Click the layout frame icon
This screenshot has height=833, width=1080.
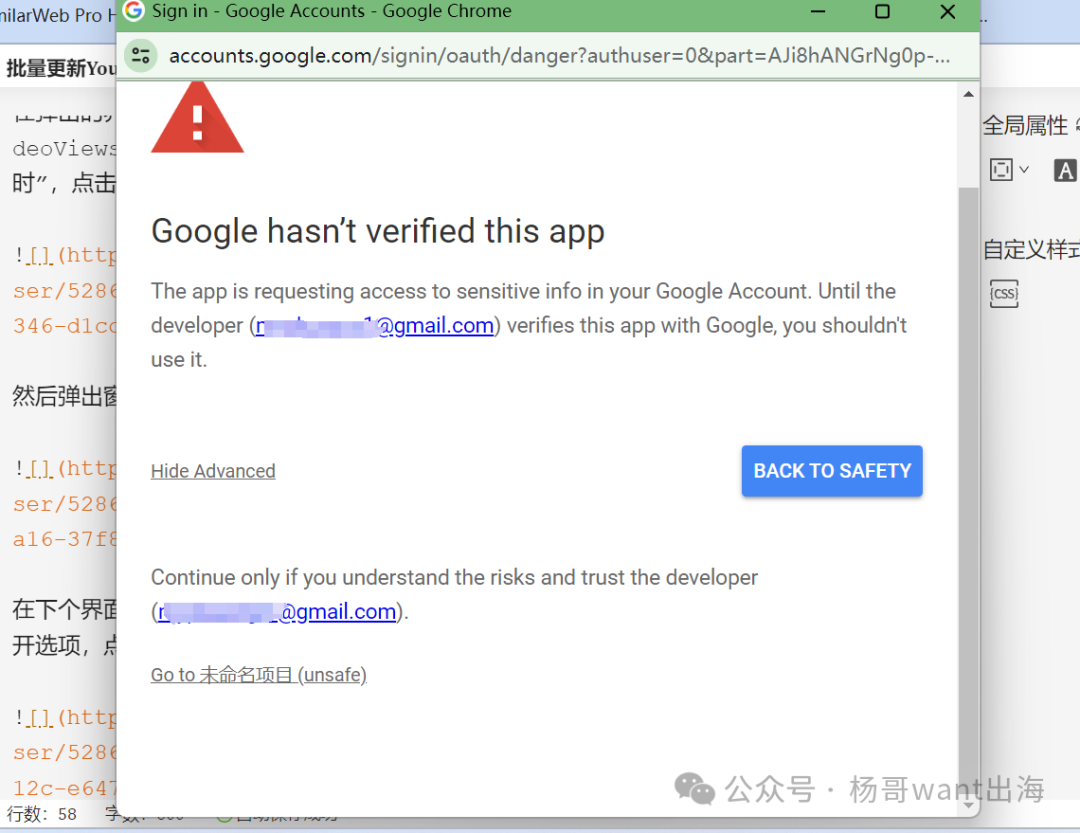(x=1001, y=169)
